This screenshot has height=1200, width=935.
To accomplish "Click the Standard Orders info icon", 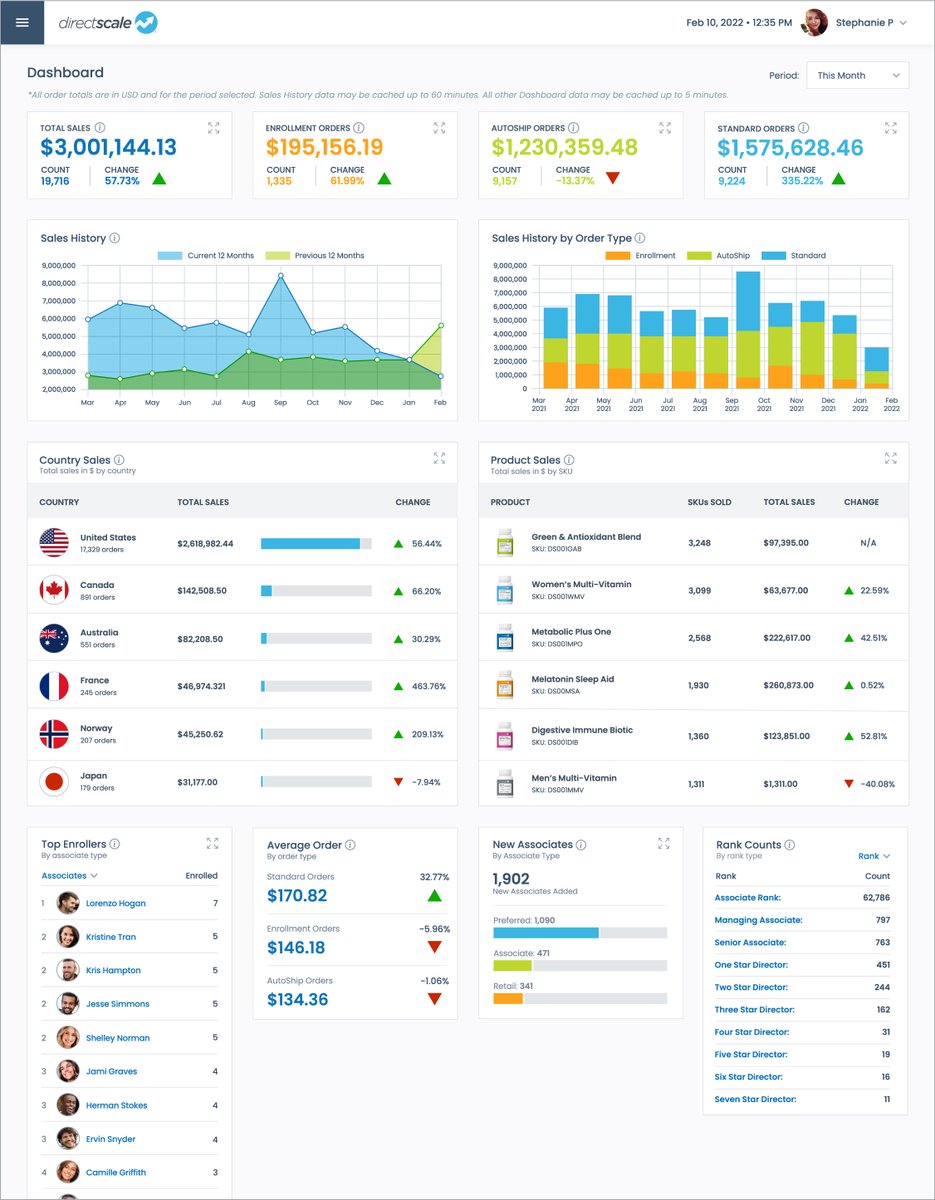I will (805, 128).
